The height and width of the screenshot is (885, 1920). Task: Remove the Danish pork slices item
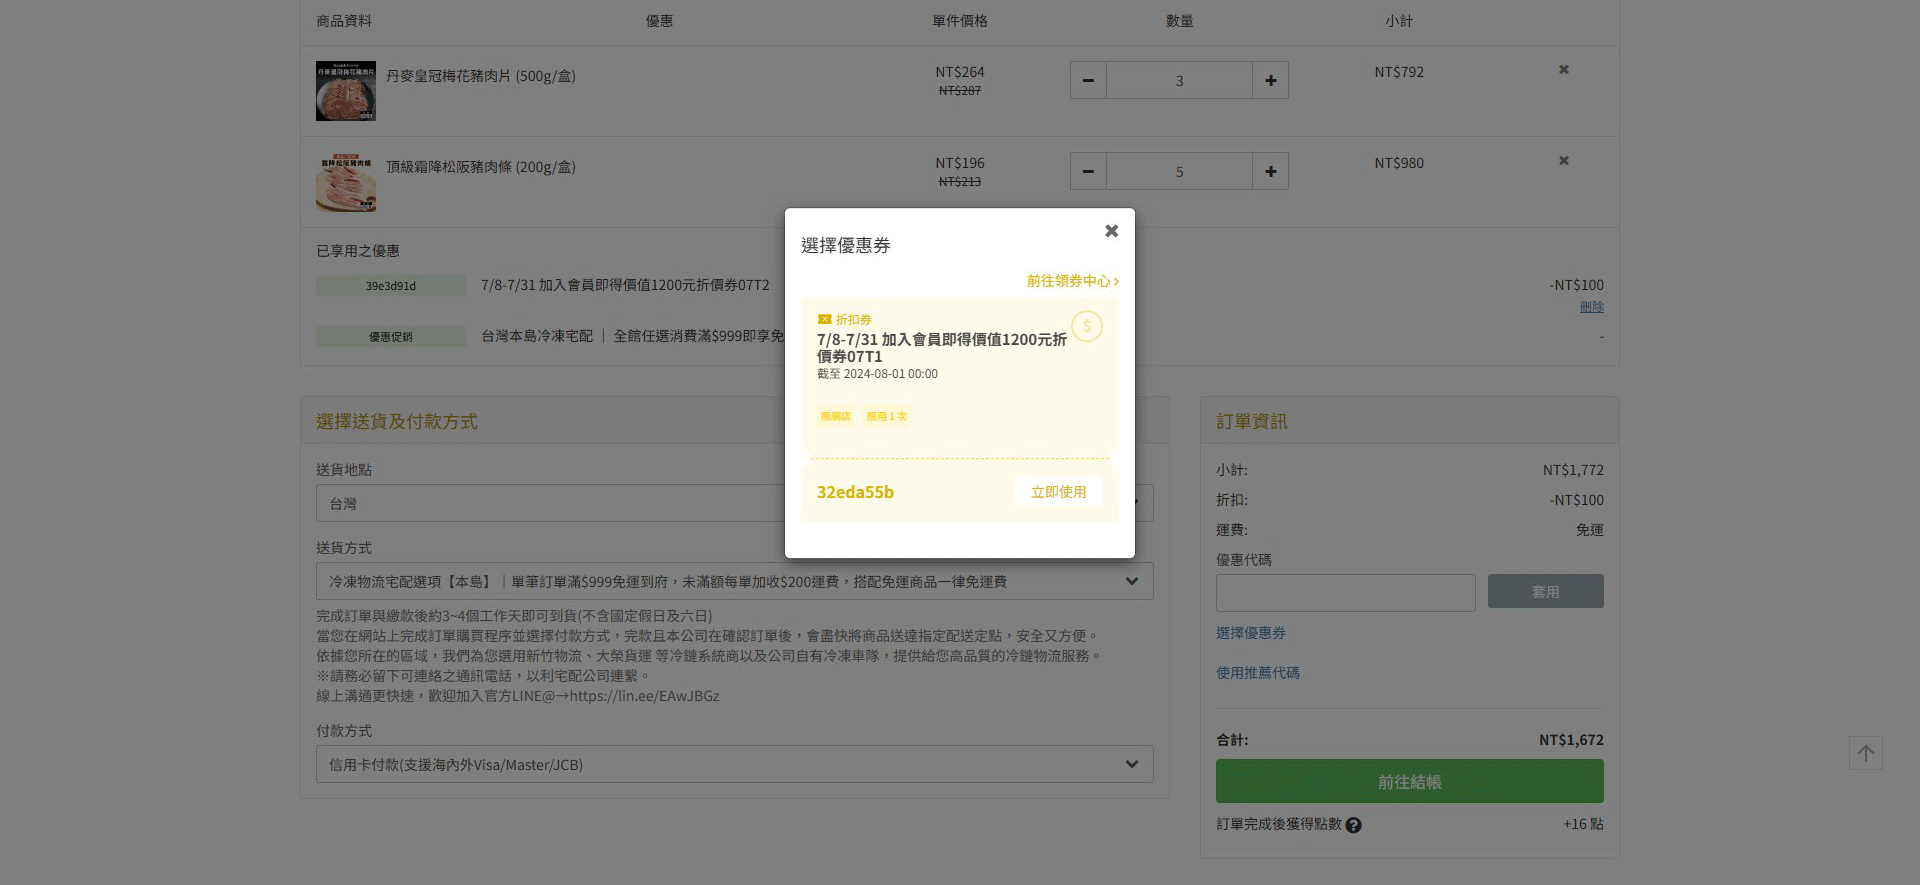pos(1564,70)
